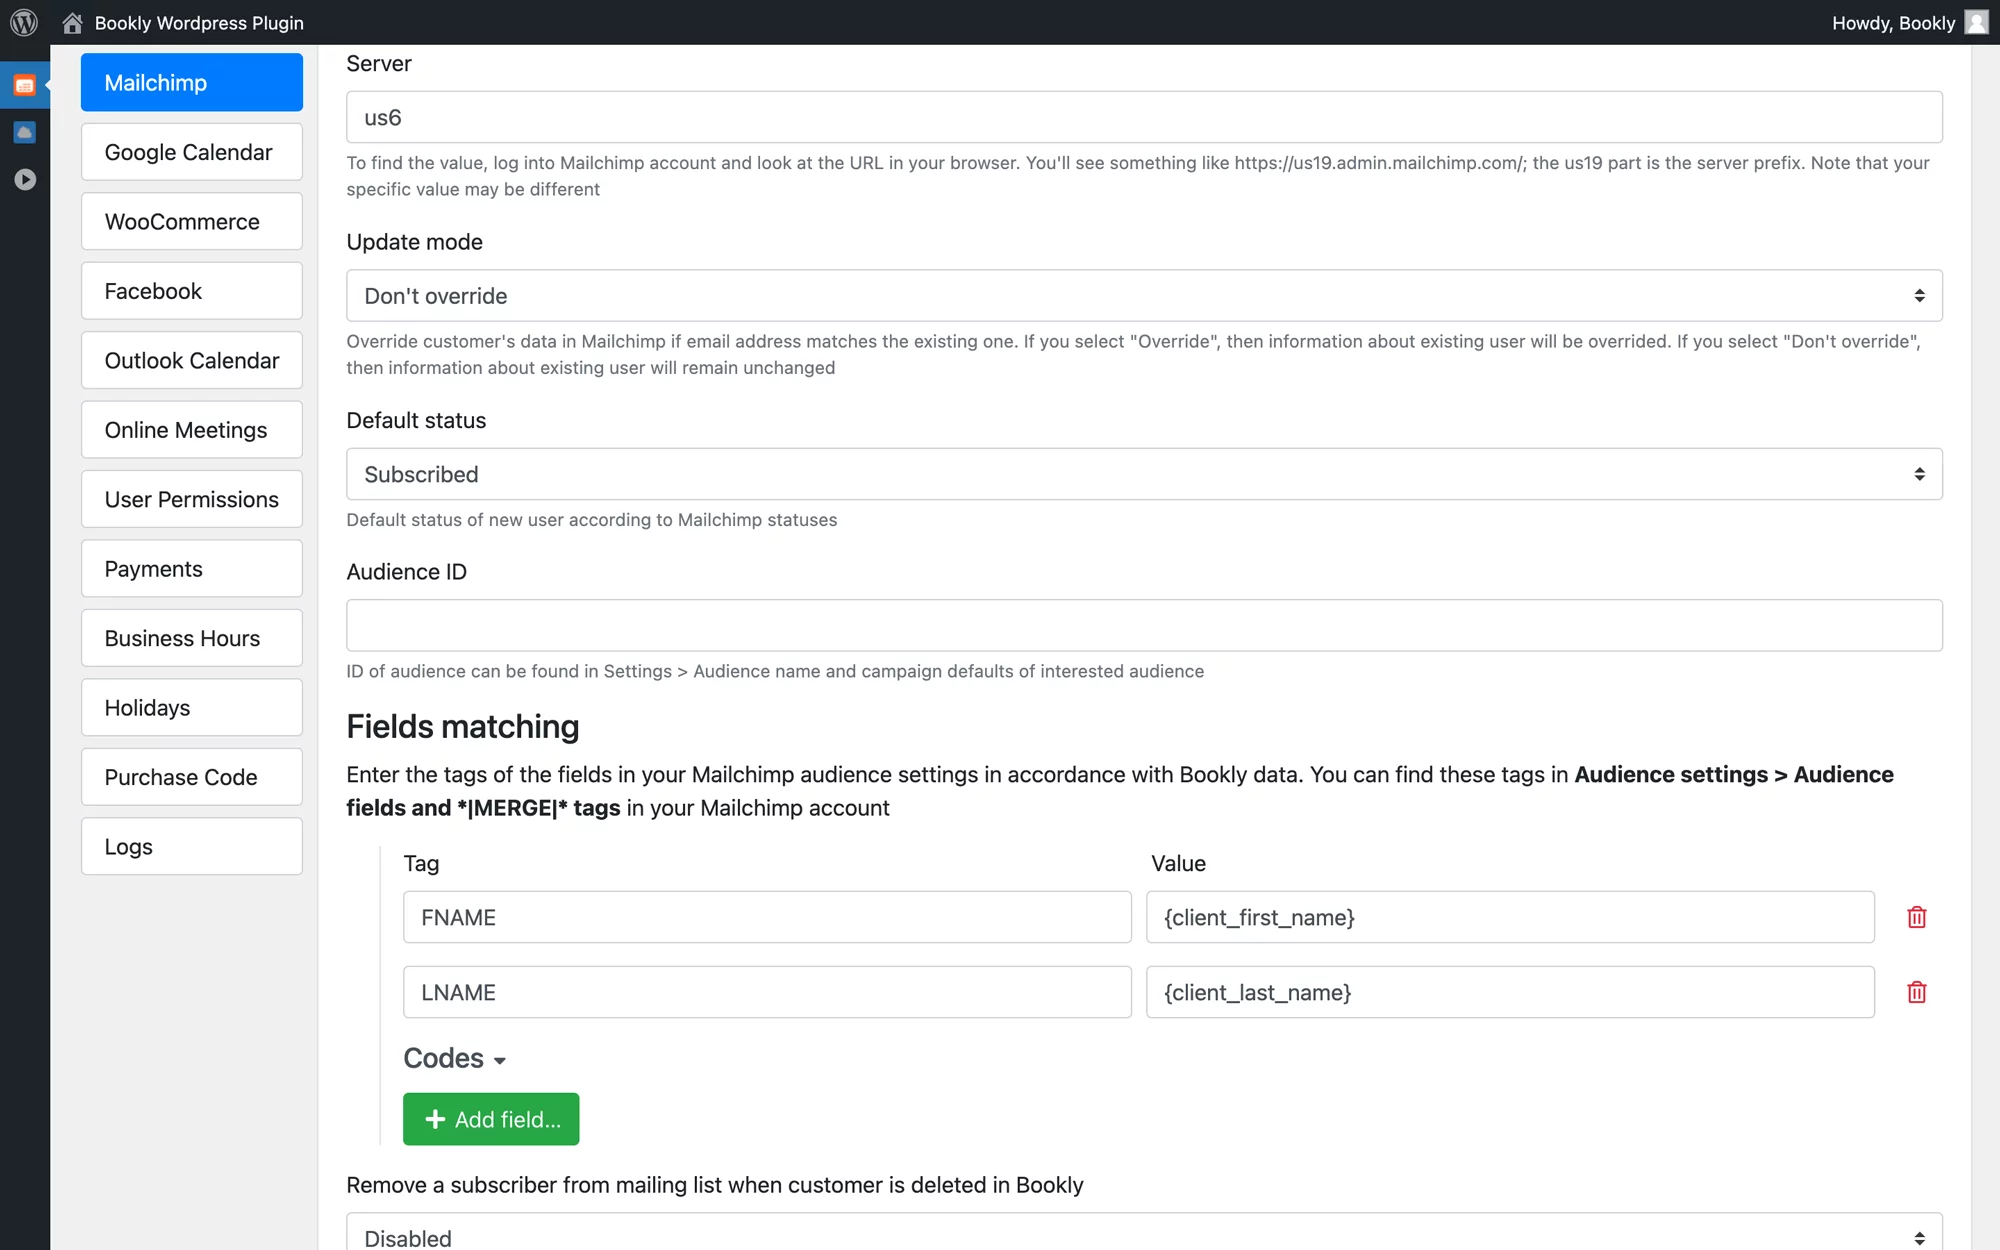Screen dimensions: 2000x1250
Task: Click the Add field button
Action: (491, 1119)
